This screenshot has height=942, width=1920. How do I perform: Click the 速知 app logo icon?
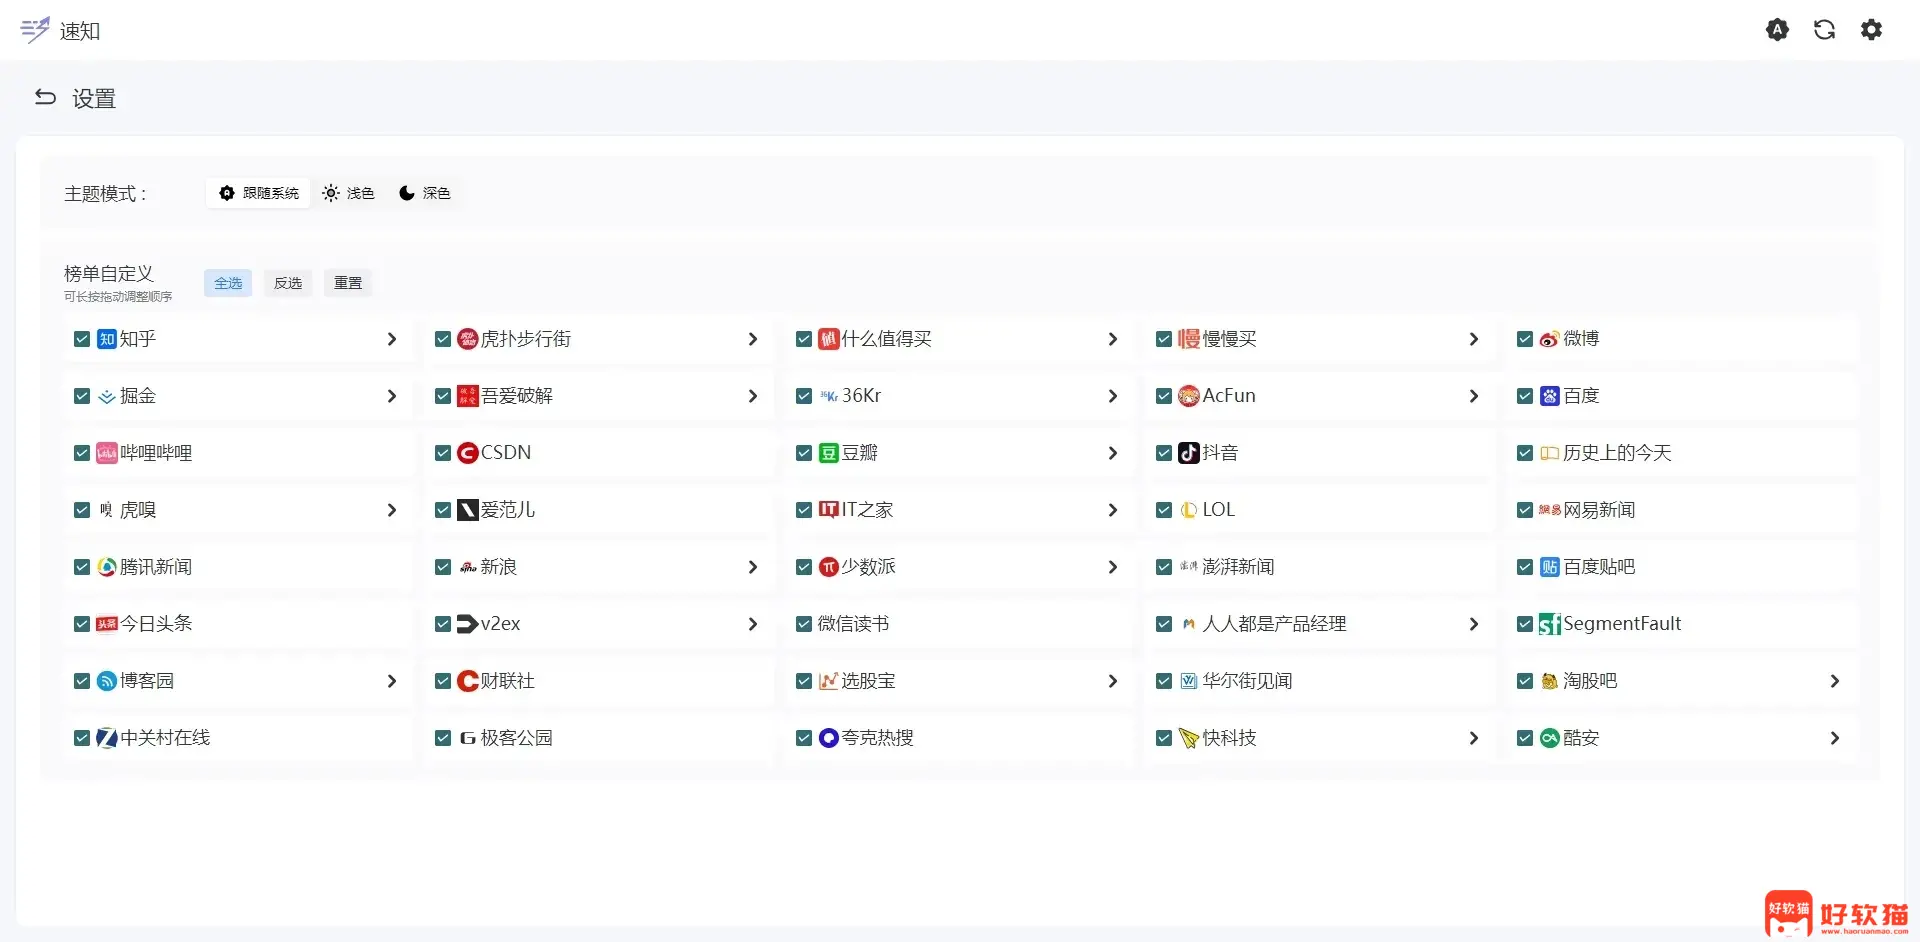click(35, 30)
